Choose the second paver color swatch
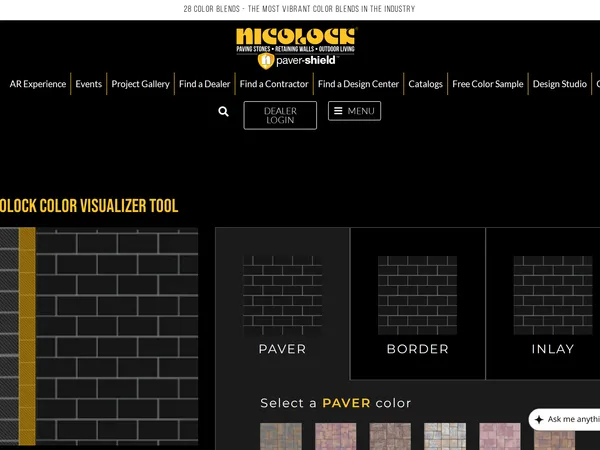This screenshot has width=600, height=450. pos(336,436)
